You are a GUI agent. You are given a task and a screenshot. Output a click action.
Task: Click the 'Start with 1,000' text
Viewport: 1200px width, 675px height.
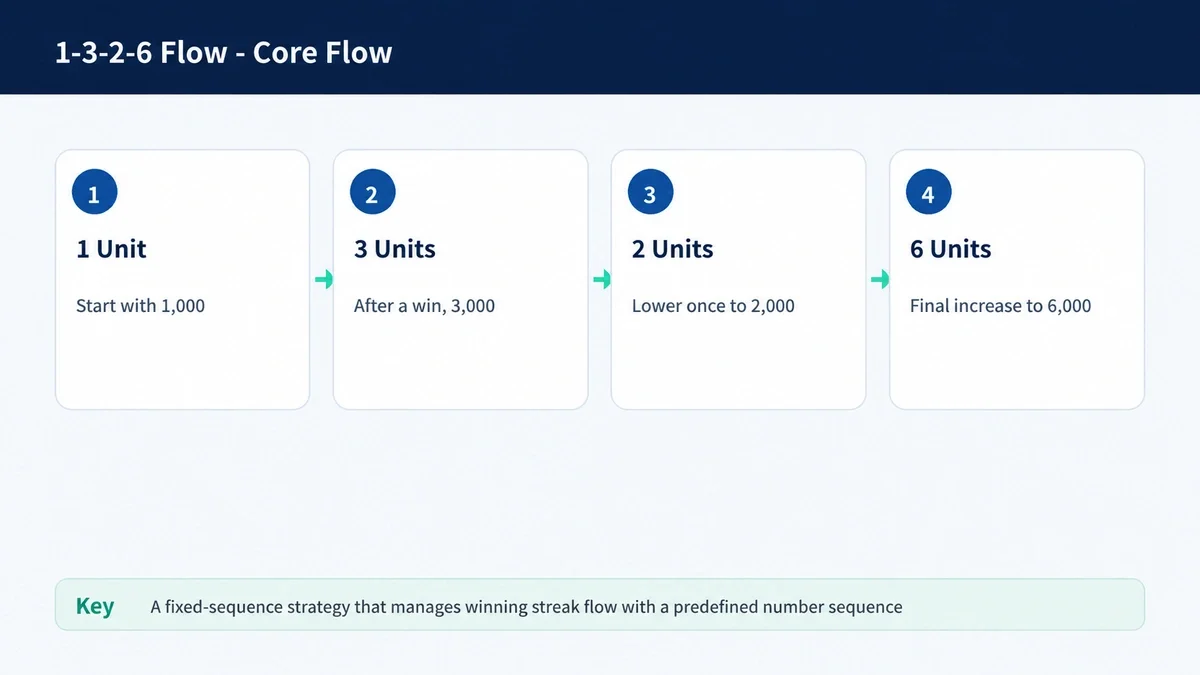coord(140,306)
